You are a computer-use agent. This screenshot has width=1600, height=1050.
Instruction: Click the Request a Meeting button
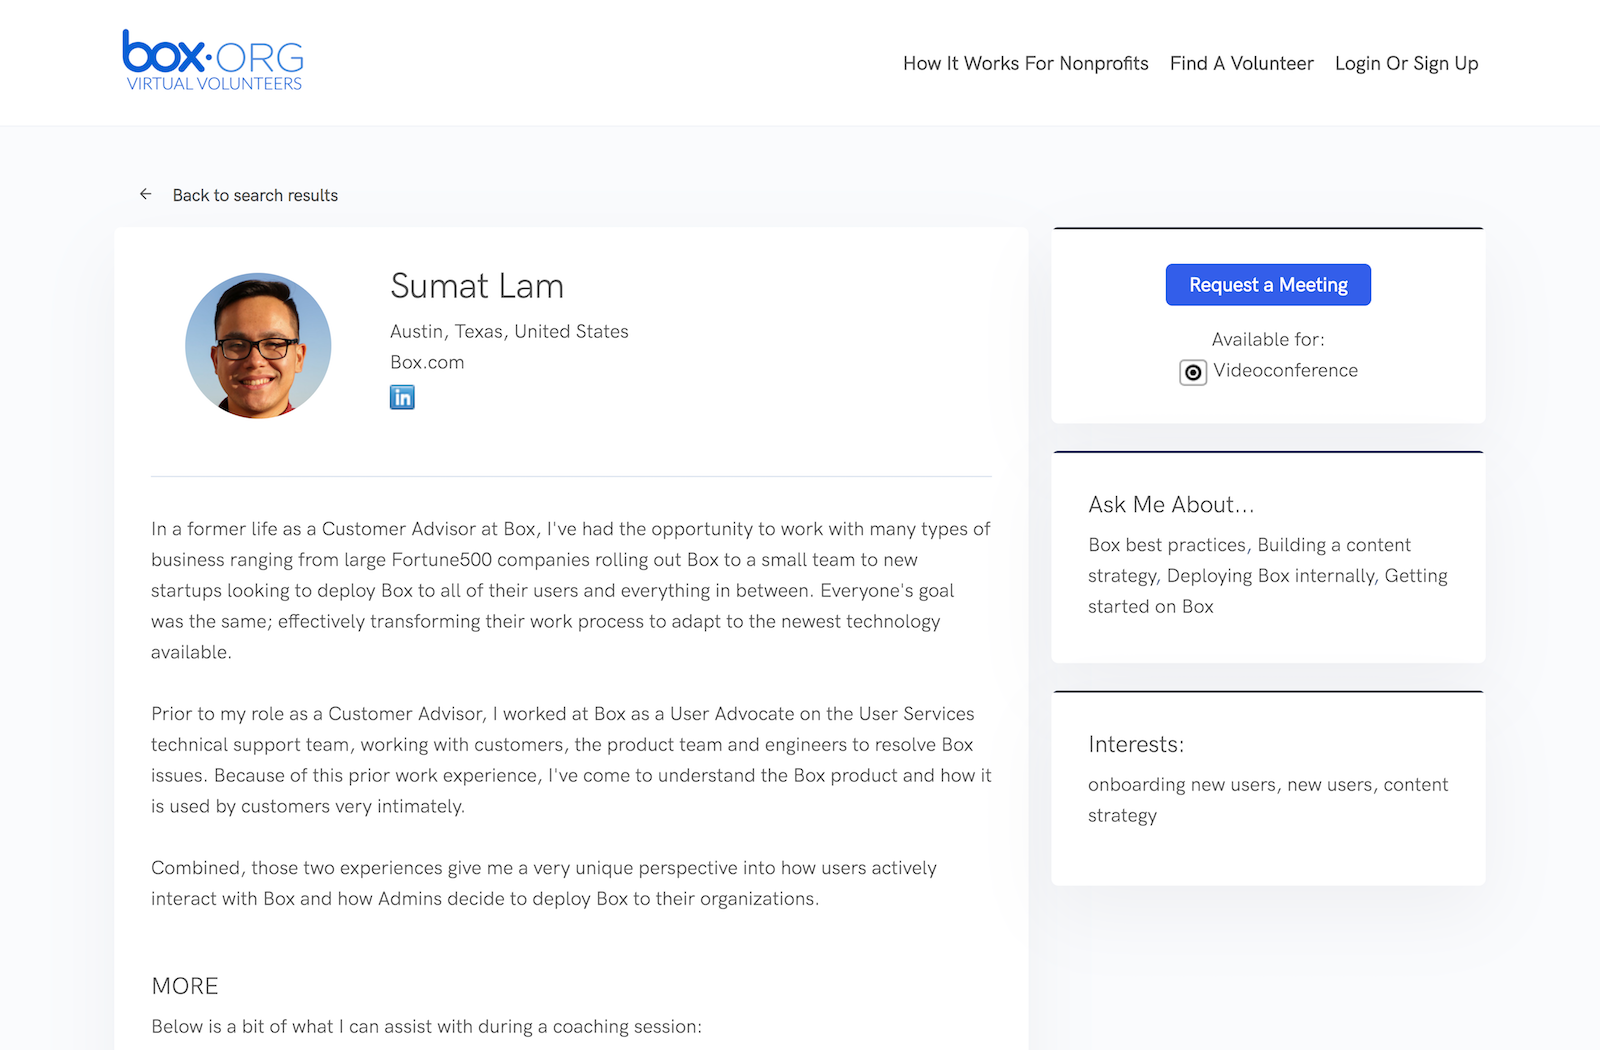click(x=1268, y=285)
